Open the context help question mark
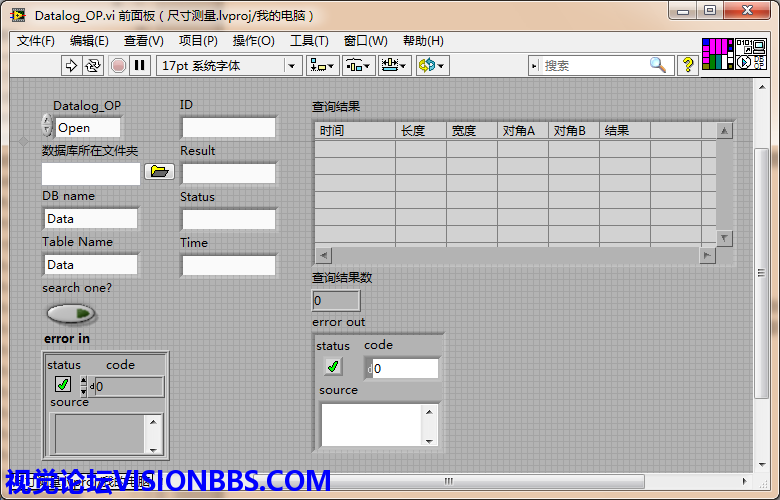The height and width of the screenshot is (500, 780). (688, 65)
